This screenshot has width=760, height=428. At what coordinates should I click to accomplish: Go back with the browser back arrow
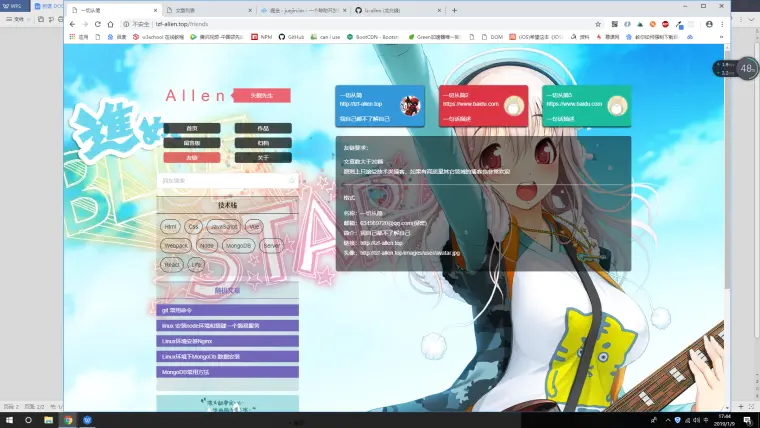pyautogui.click(x=73, y=24)
